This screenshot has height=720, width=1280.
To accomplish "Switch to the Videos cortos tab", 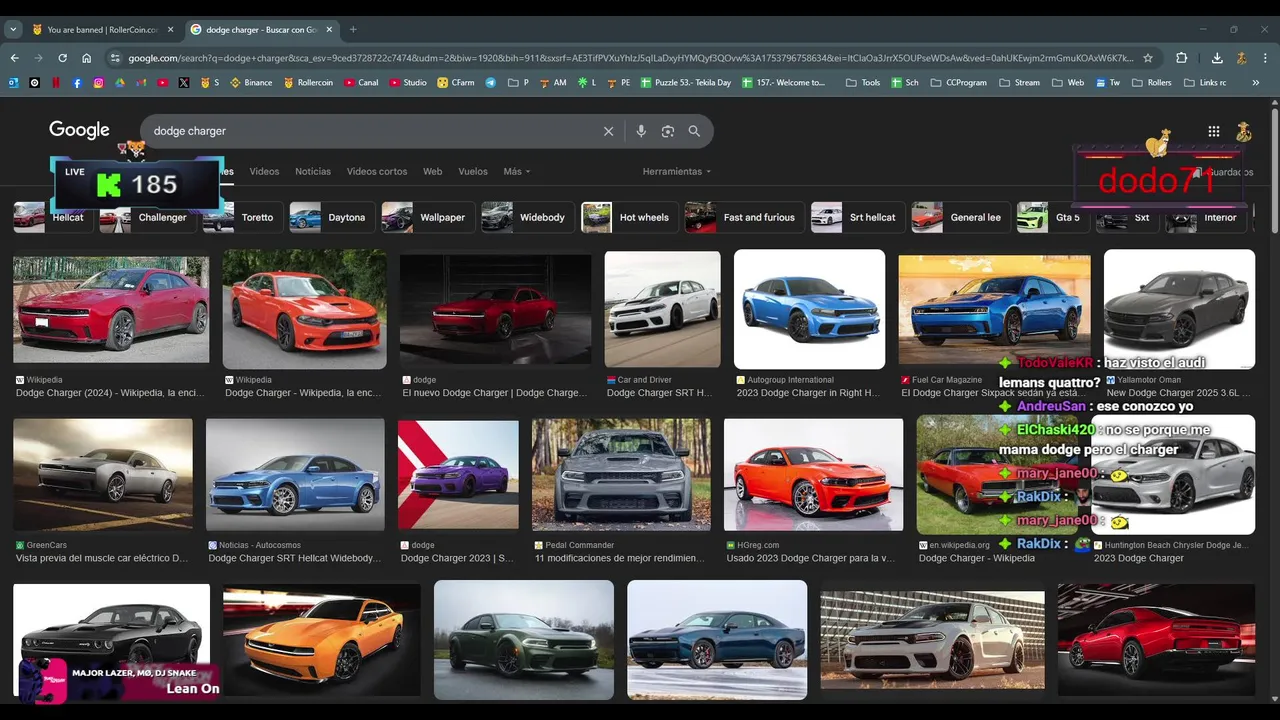I will [x=377, y=171].
